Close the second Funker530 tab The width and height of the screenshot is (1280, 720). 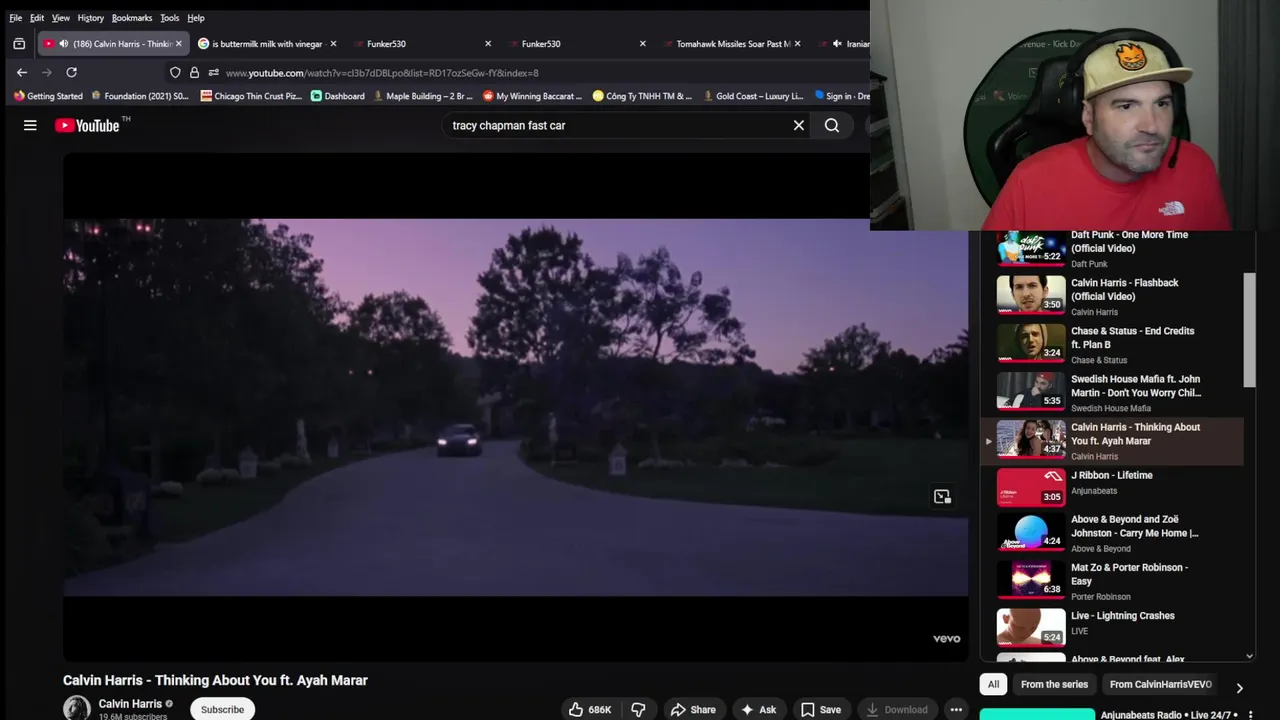pos(642,44)
